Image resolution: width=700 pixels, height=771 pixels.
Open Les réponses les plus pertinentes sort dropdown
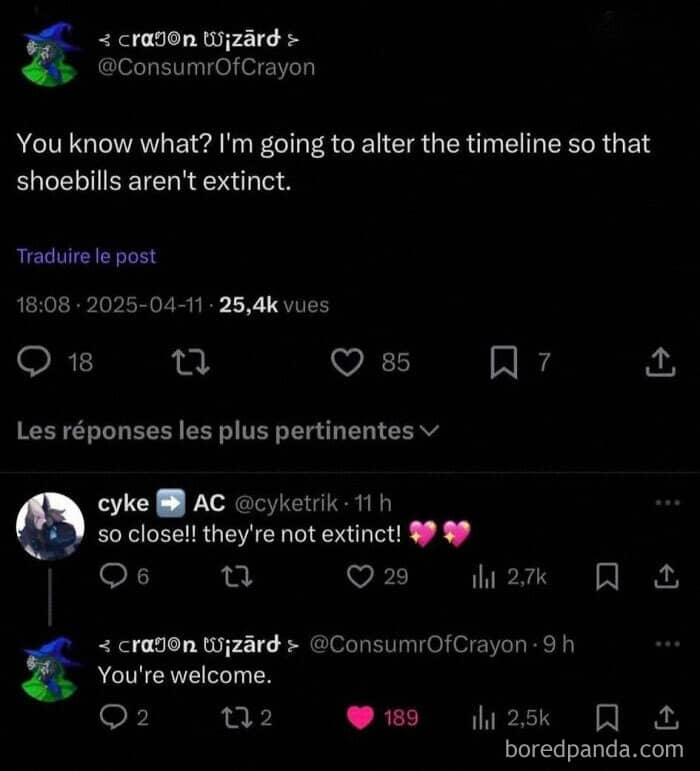pyautogui.click(x=228, y=431)
